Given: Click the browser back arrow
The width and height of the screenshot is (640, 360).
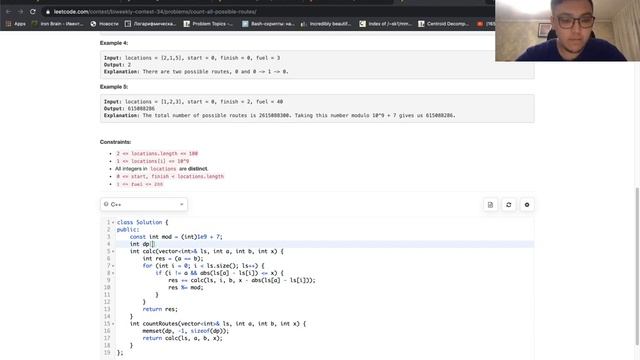Looking at the screenshot, I should click(x=8, y=12).
